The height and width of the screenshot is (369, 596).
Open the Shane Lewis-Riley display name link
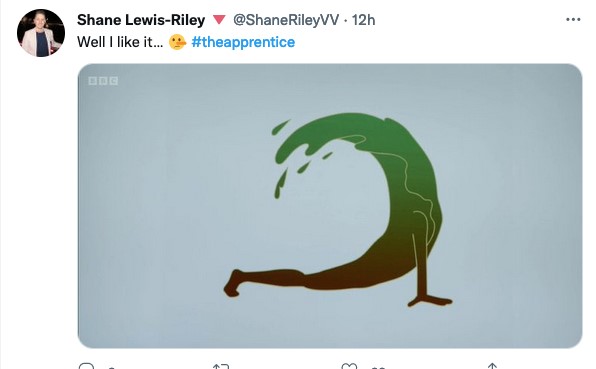[141, 20]
